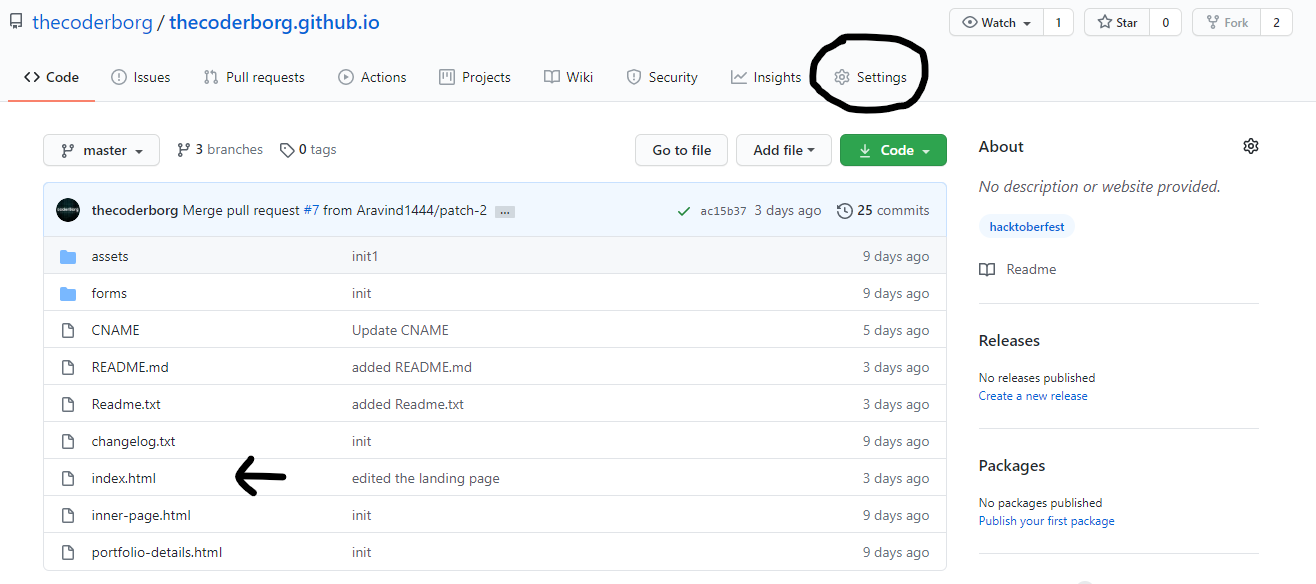Click the Packages heading link
Screen dimensions: 1316x584
point(1012,465)
